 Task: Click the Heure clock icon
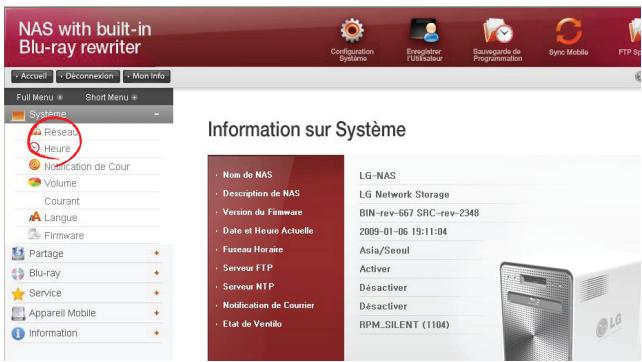tap(35, 148)
